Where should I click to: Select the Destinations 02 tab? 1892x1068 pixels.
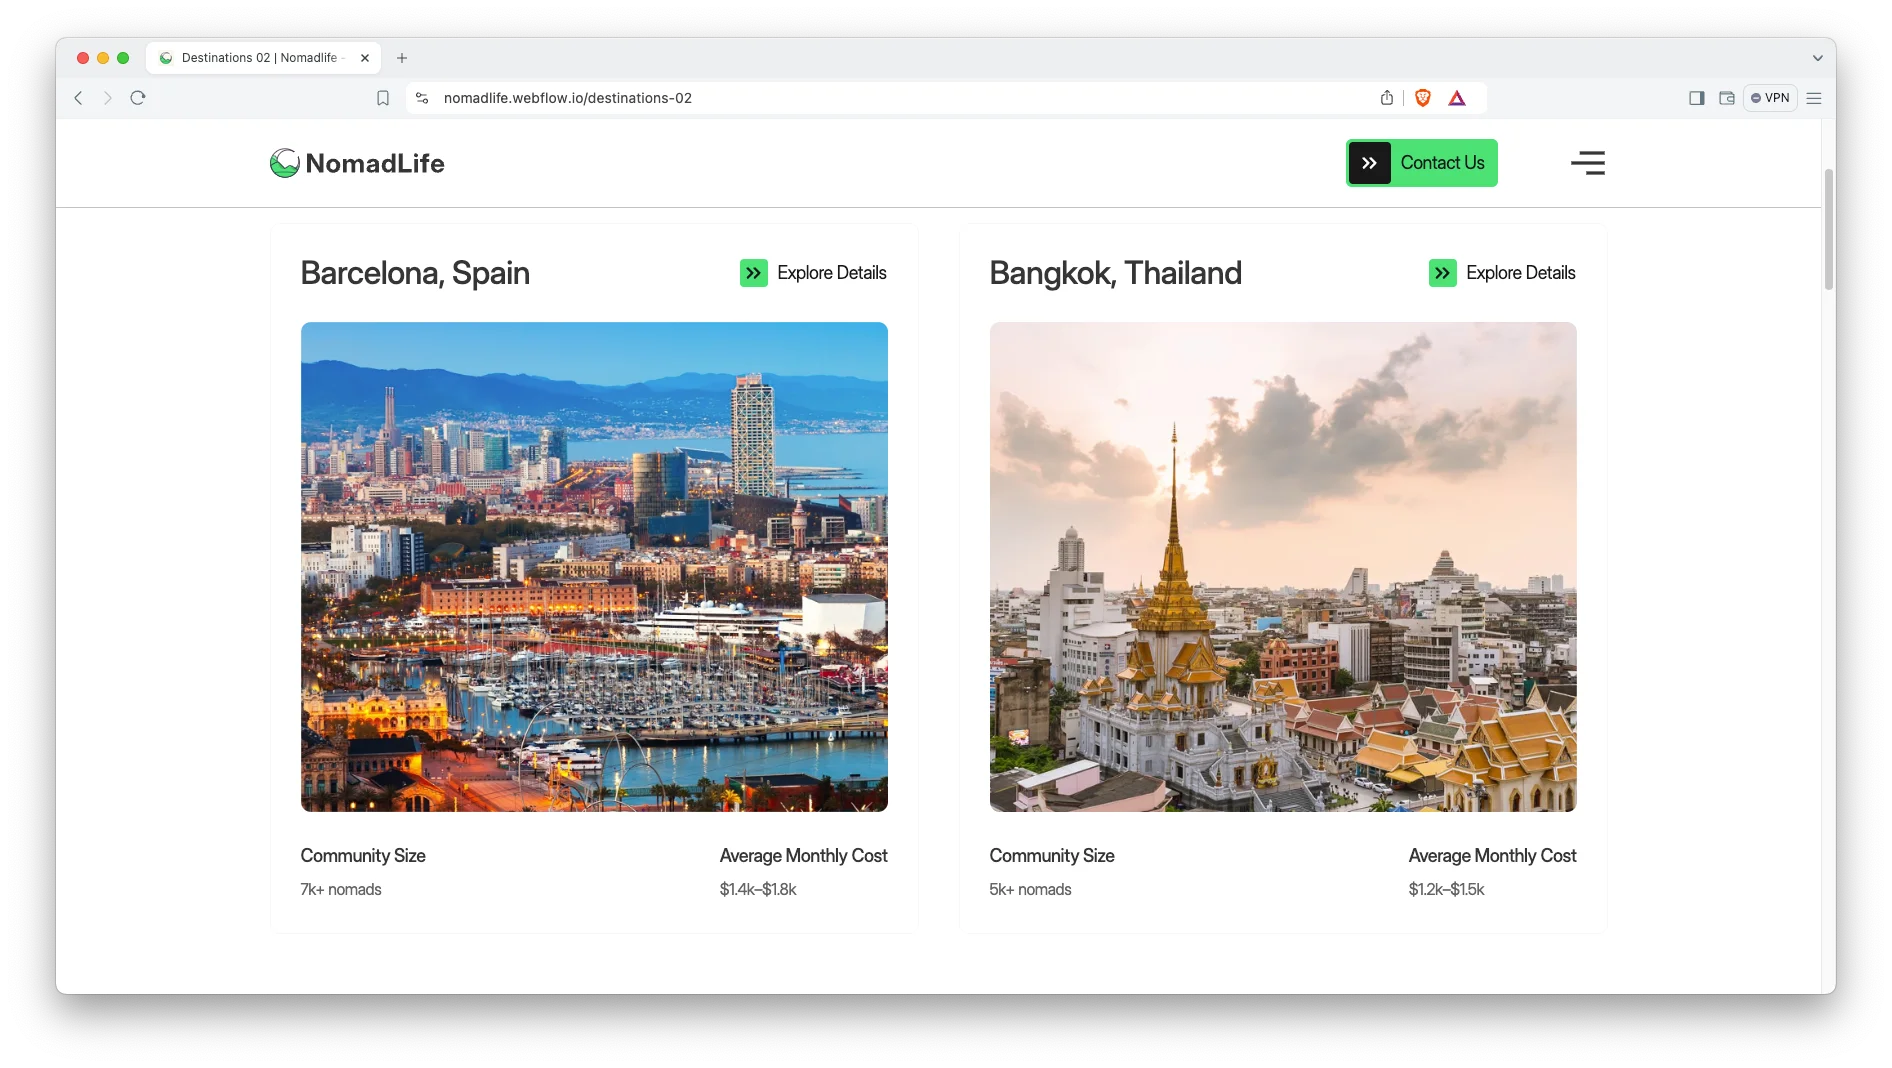click(259, 58)
